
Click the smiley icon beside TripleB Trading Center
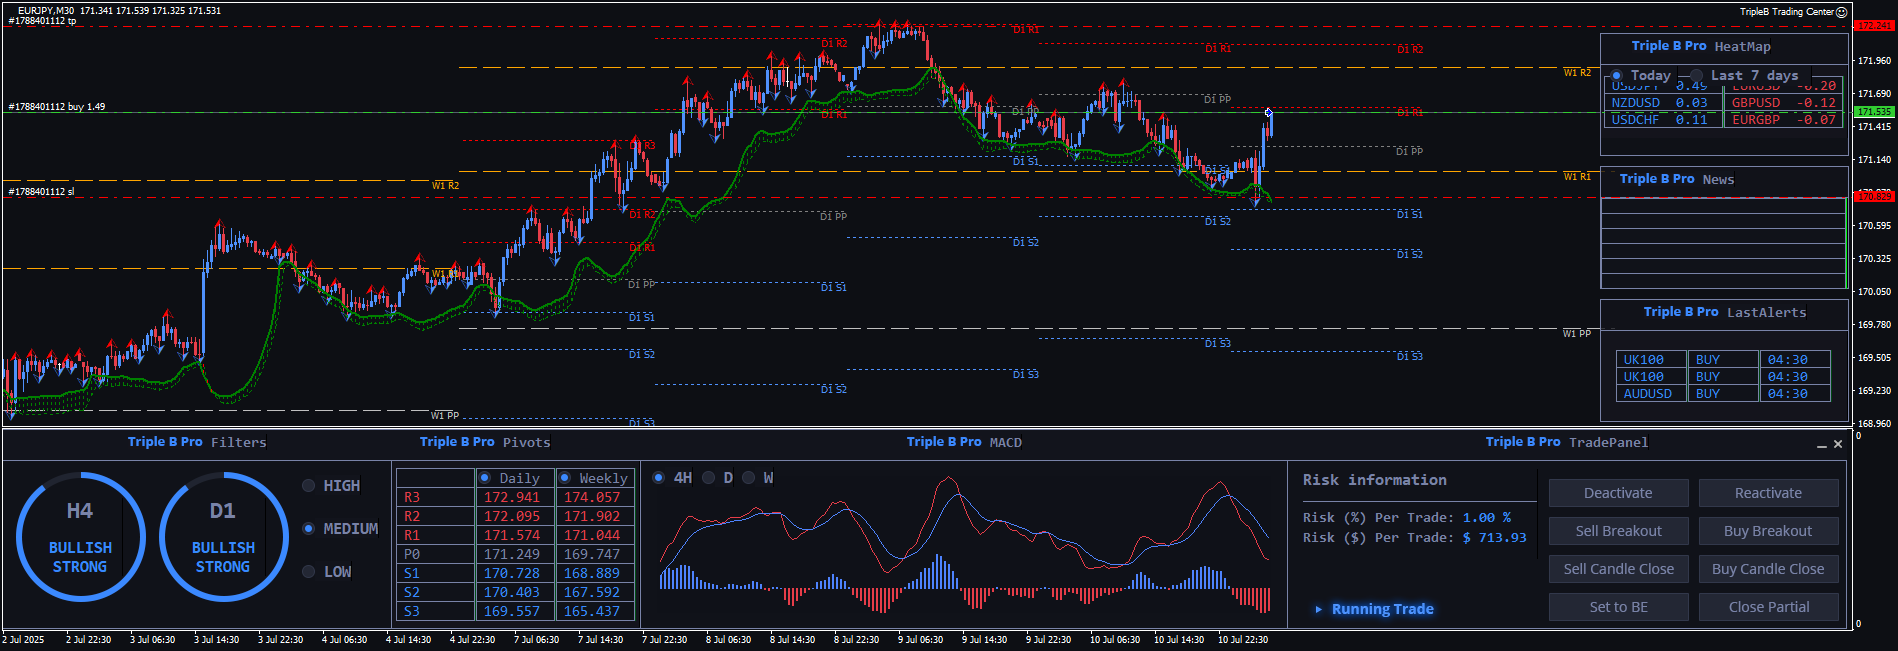[x=1841, y=12]
